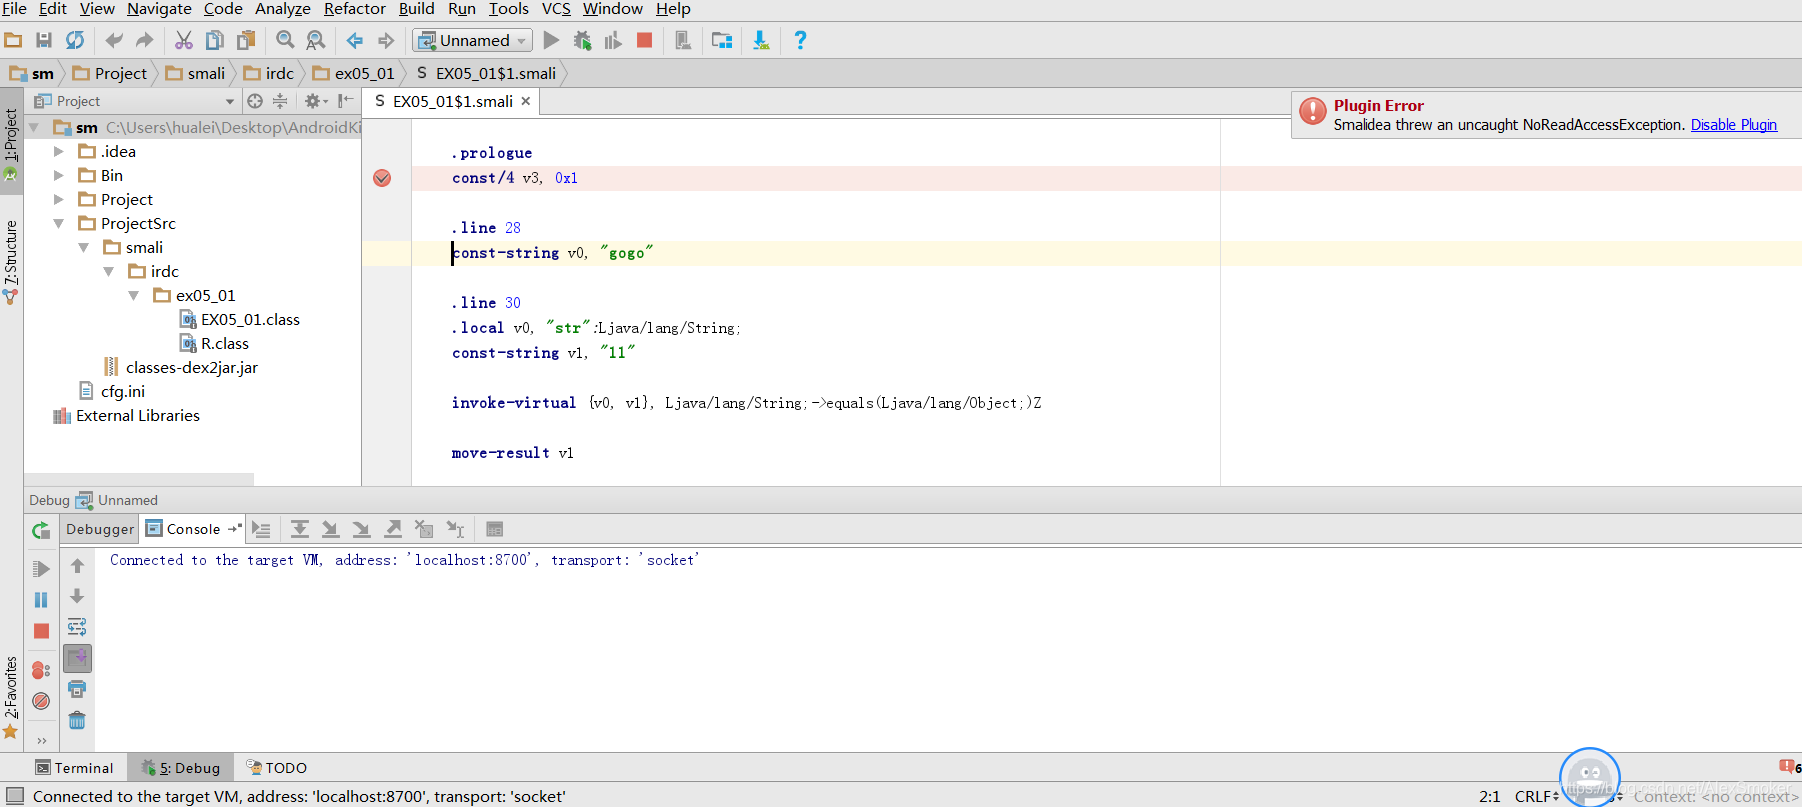Click Rerun debug session icon
Screen dimensions: 1802x807
(x=41, y=531)
